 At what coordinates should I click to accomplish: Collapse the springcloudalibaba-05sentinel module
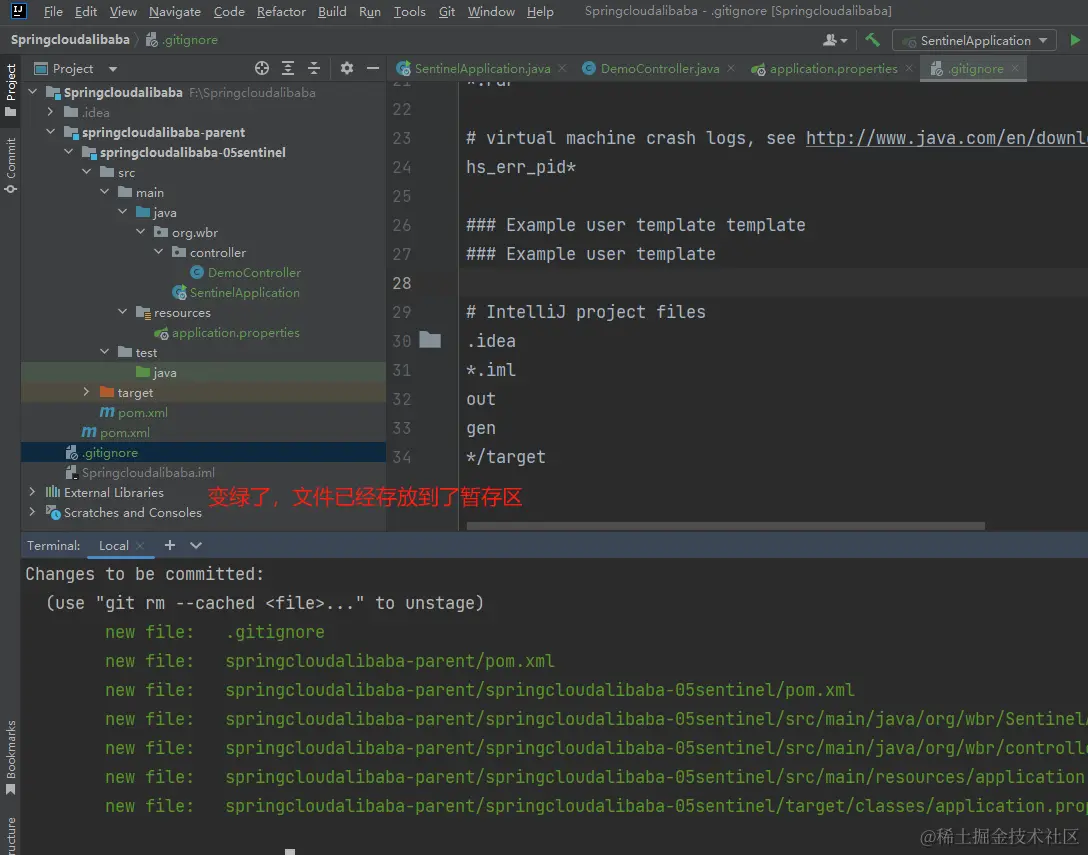point(68,151)
